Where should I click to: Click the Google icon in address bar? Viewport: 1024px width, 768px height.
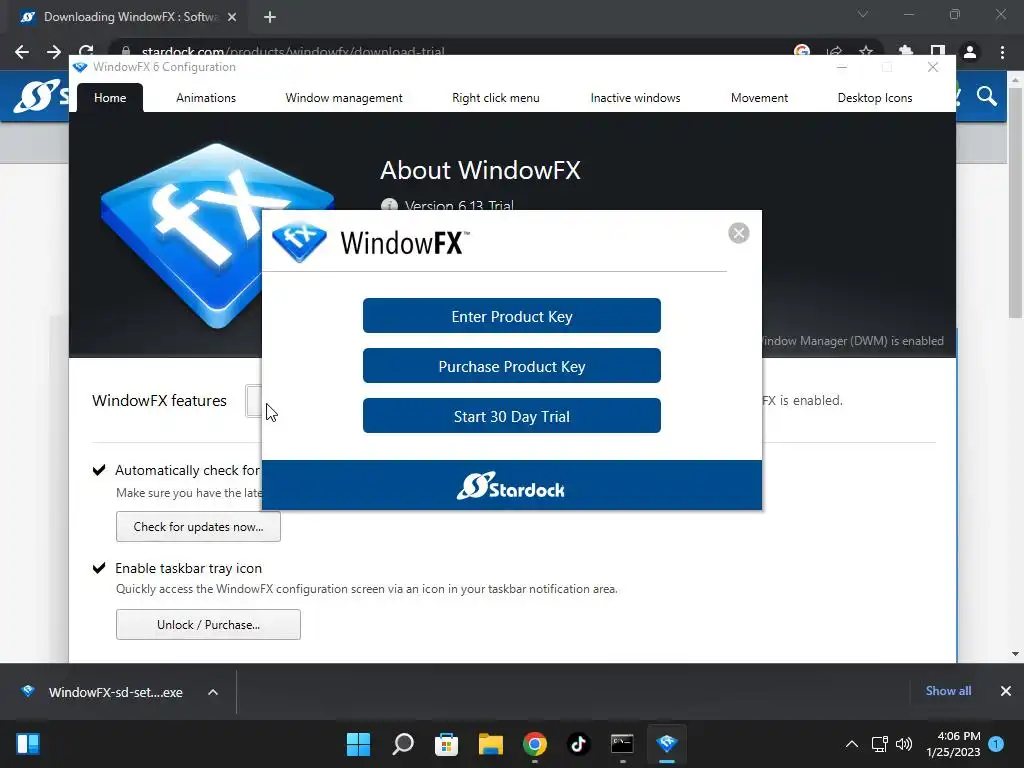(x=802, y=51)
